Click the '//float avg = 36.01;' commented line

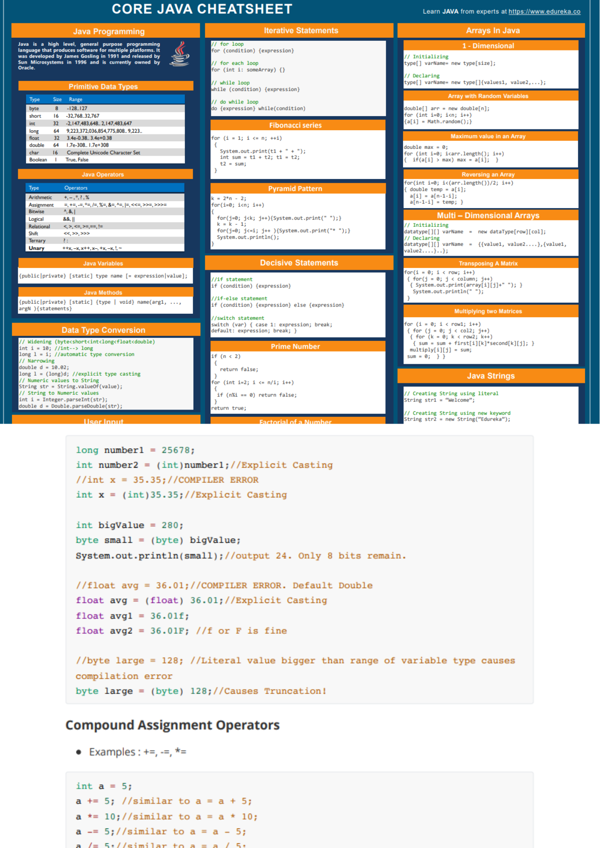224,586
